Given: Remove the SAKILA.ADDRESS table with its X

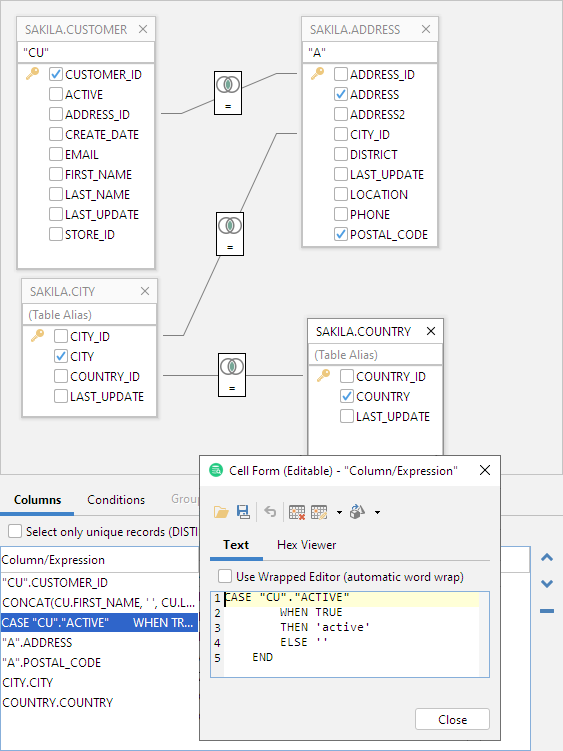Looking at the screenshot, I should [426, 29].
